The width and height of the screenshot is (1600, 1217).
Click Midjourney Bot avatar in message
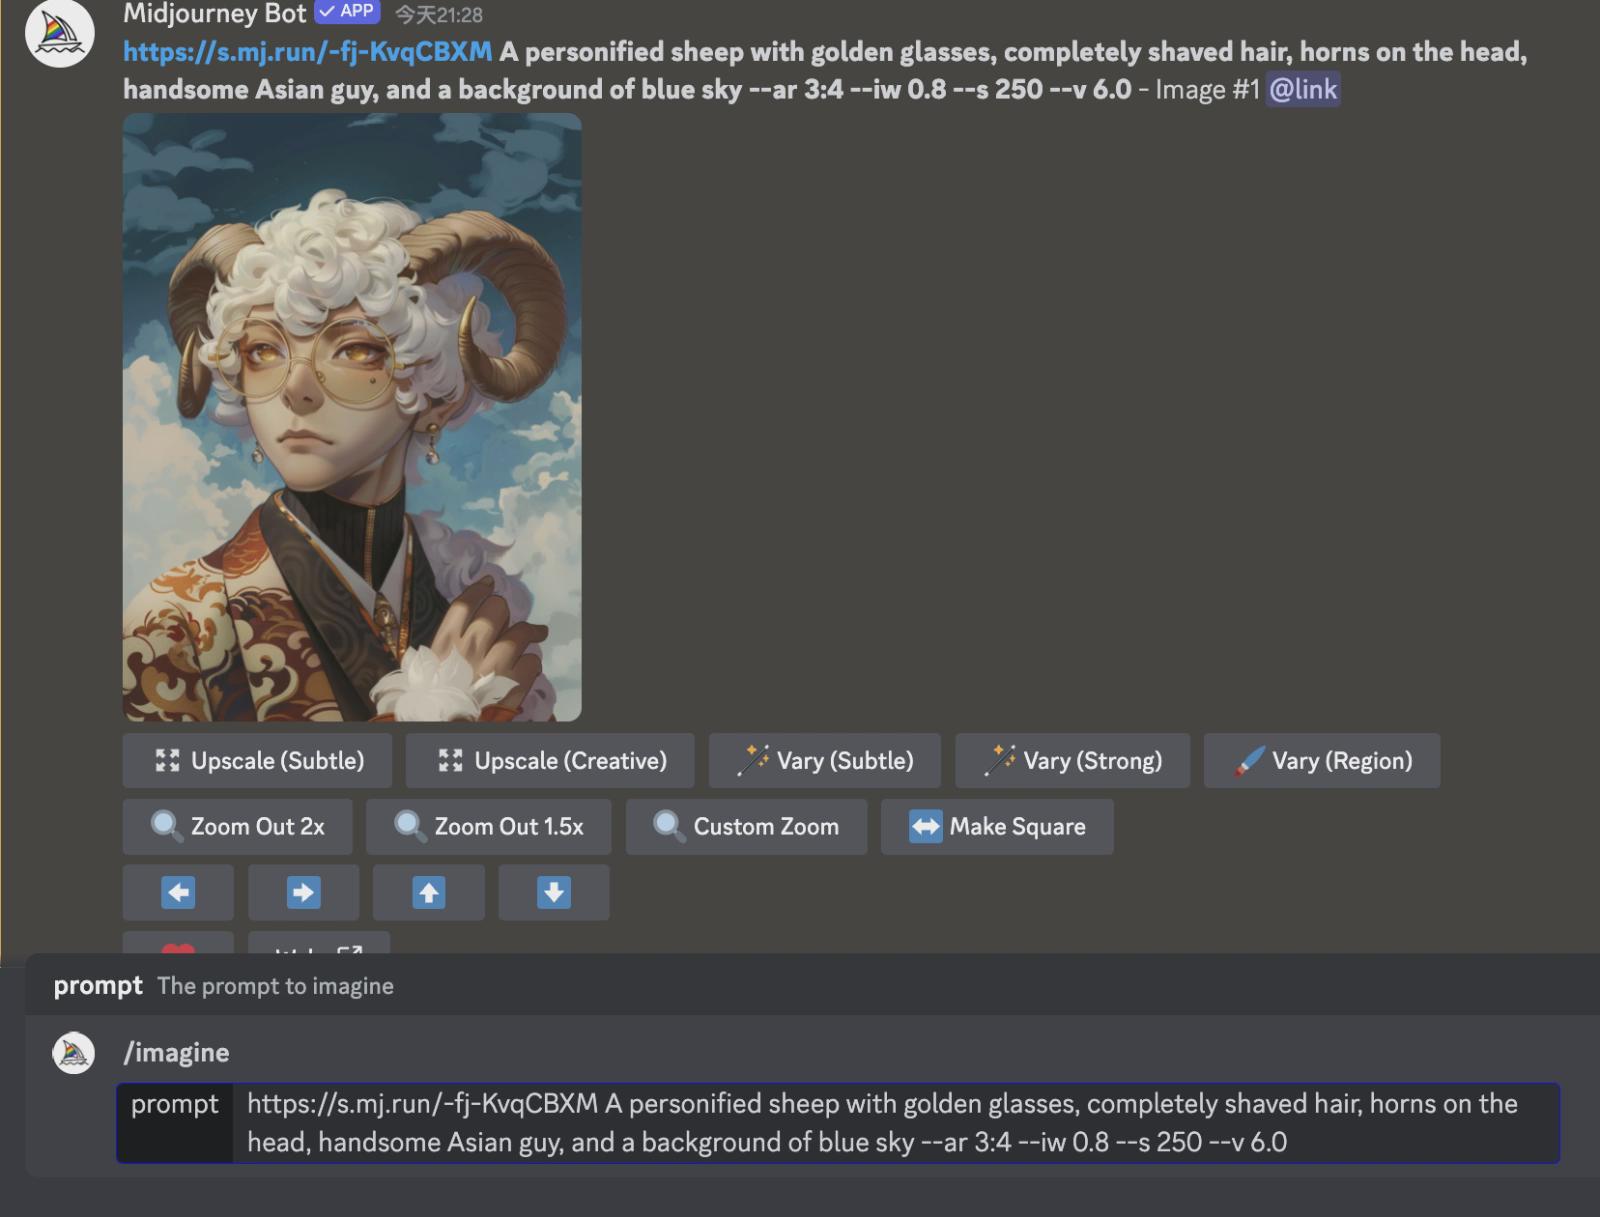click(60, 33)
